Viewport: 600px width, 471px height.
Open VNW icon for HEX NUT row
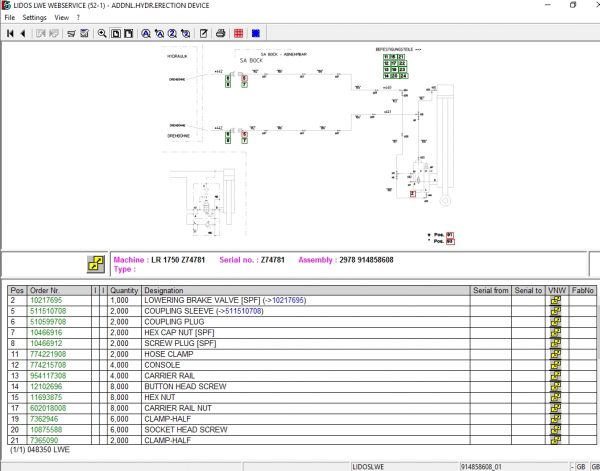tap(556, 397)
